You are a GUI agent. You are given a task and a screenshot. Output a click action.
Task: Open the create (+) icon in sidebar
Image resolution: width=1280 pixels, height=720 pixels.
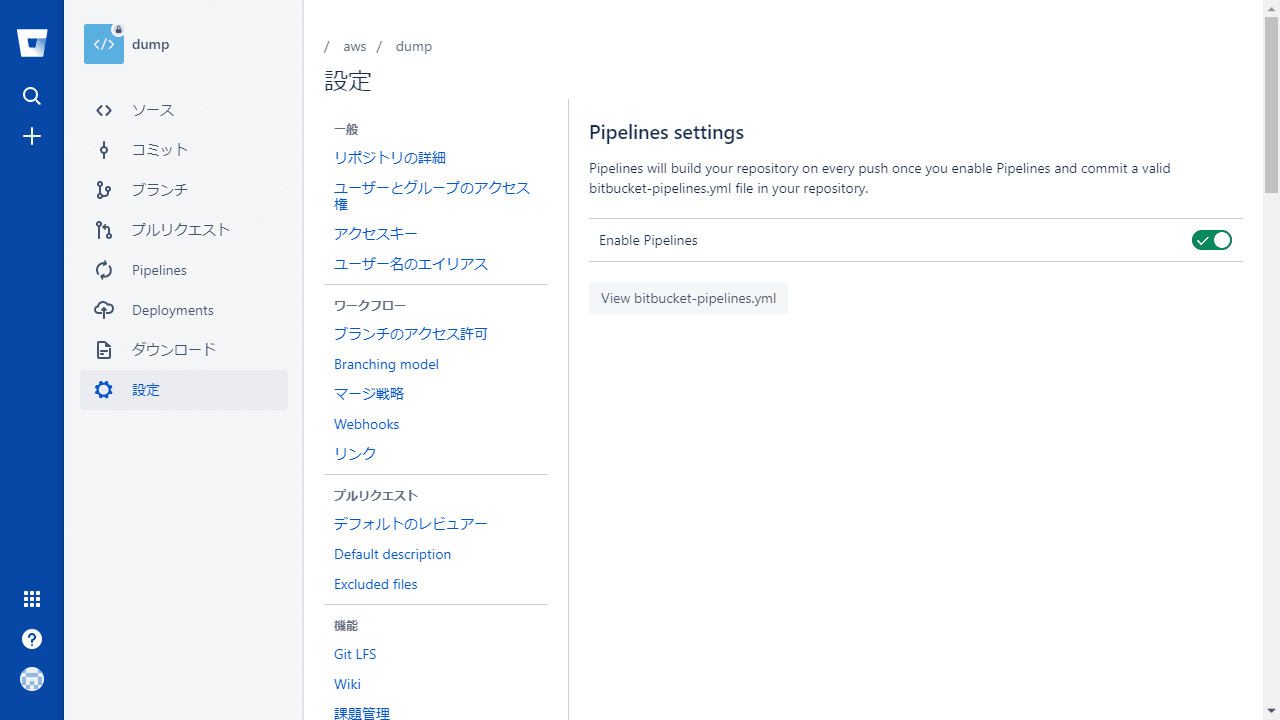click(x=32, y=136)
